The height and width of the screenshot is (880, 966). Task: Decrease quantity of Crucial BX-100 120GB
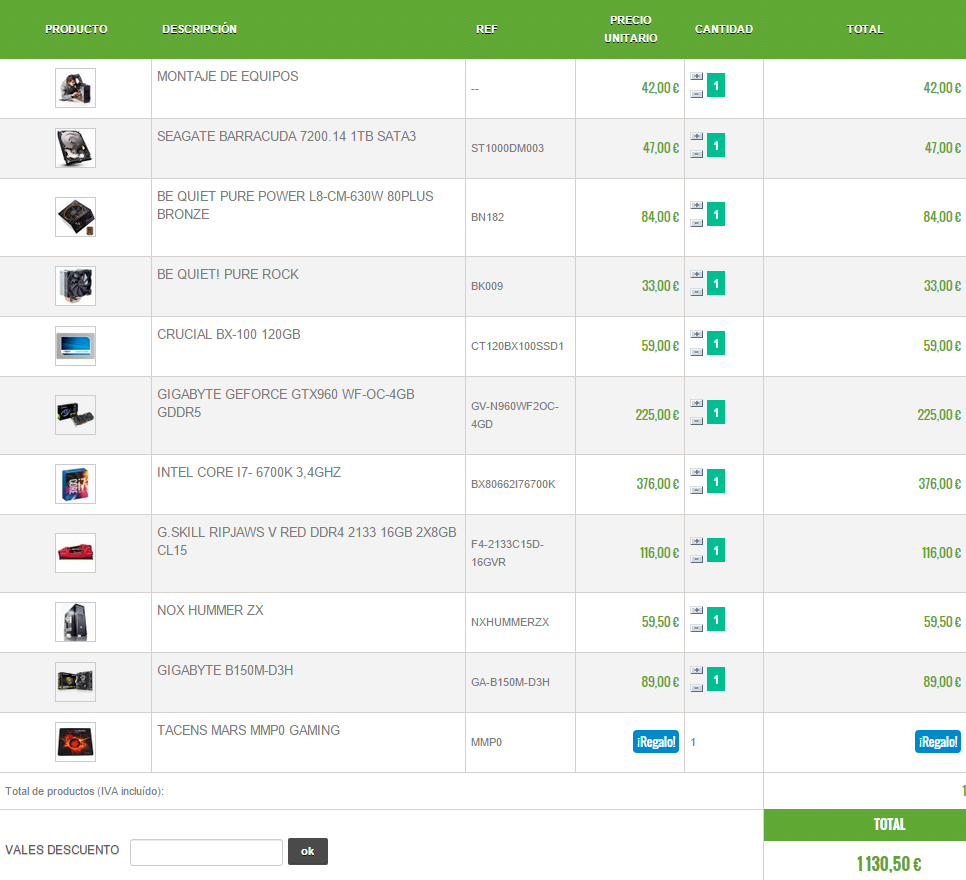[x=696, y=352]
